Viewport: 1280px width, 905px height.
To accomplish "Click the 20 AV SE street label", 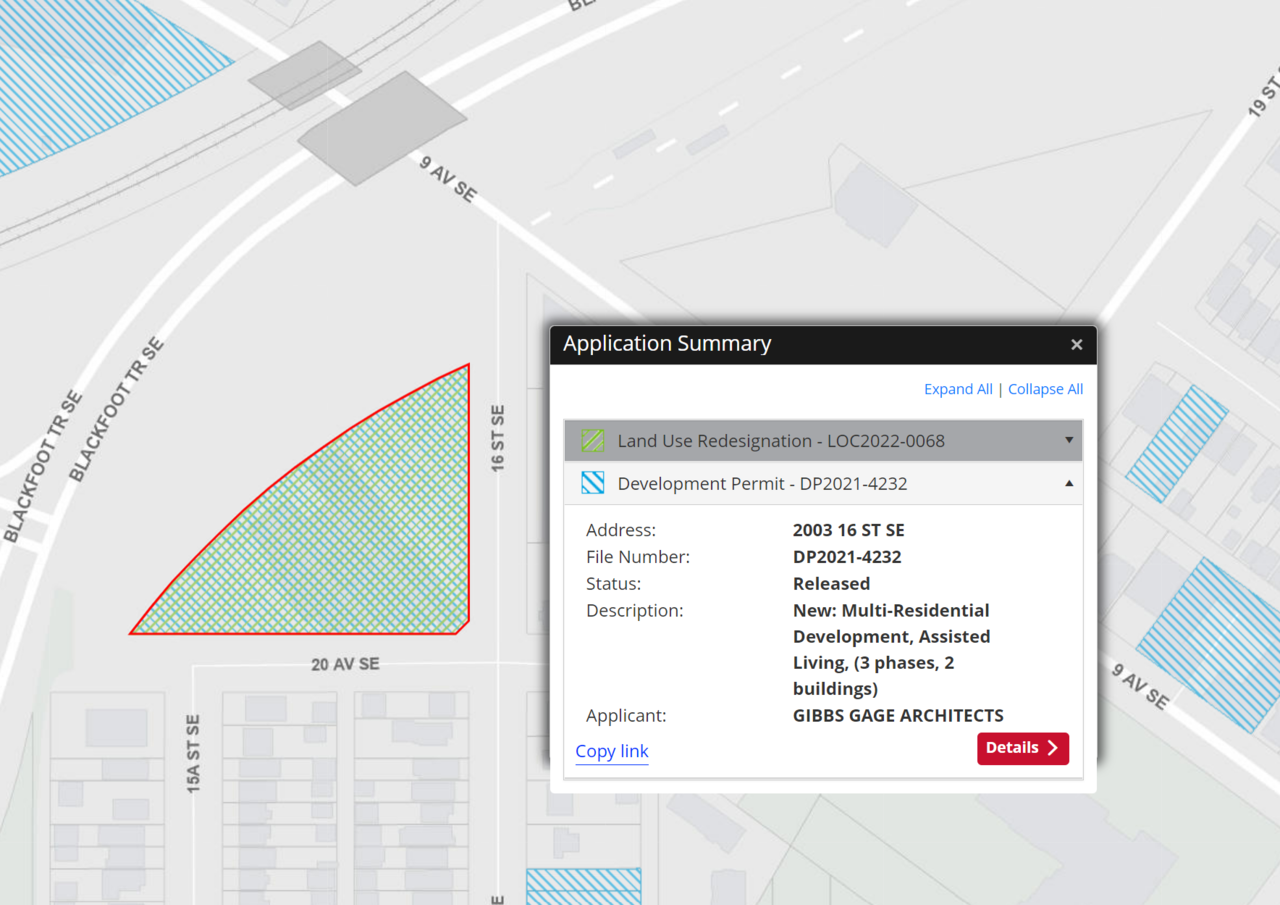I will [345, 664].
